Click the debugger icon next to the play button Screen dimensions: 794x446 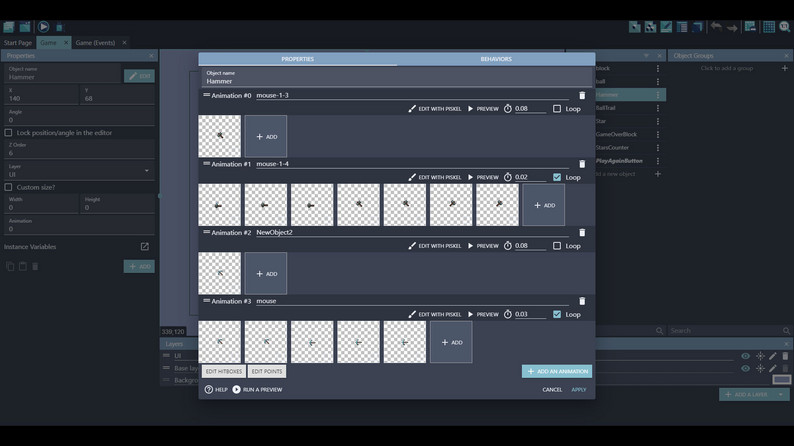[59, 27]
